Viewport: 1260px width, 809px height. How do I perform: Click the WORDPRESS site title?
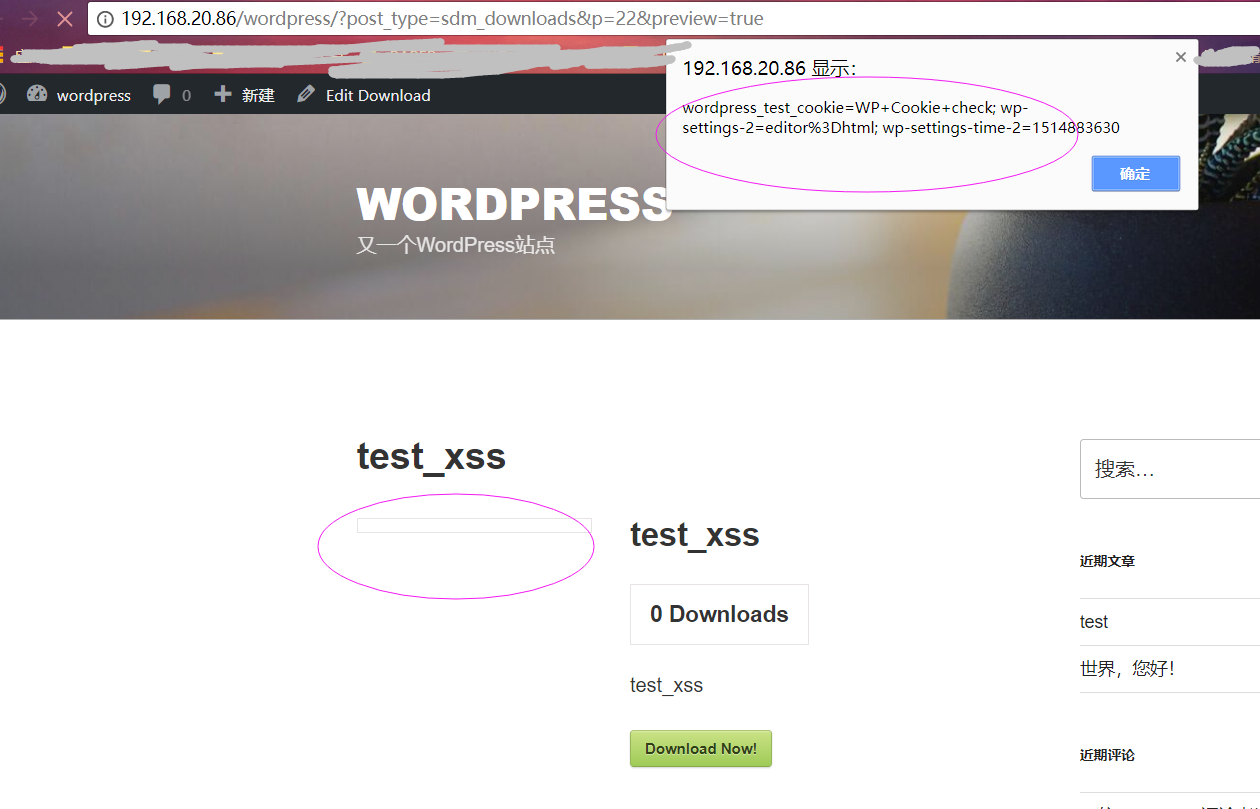click(x=513, y=204)
